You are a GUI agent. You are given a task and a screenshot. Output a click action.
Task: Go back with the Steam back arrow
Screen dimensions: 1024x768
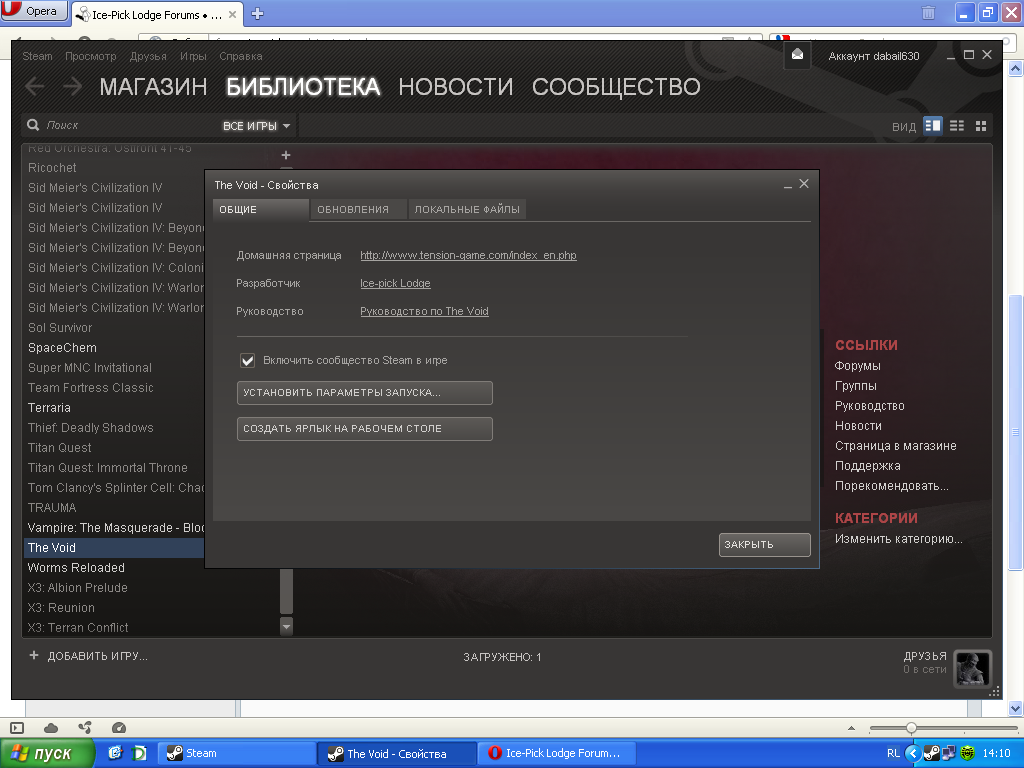(35, 86)
